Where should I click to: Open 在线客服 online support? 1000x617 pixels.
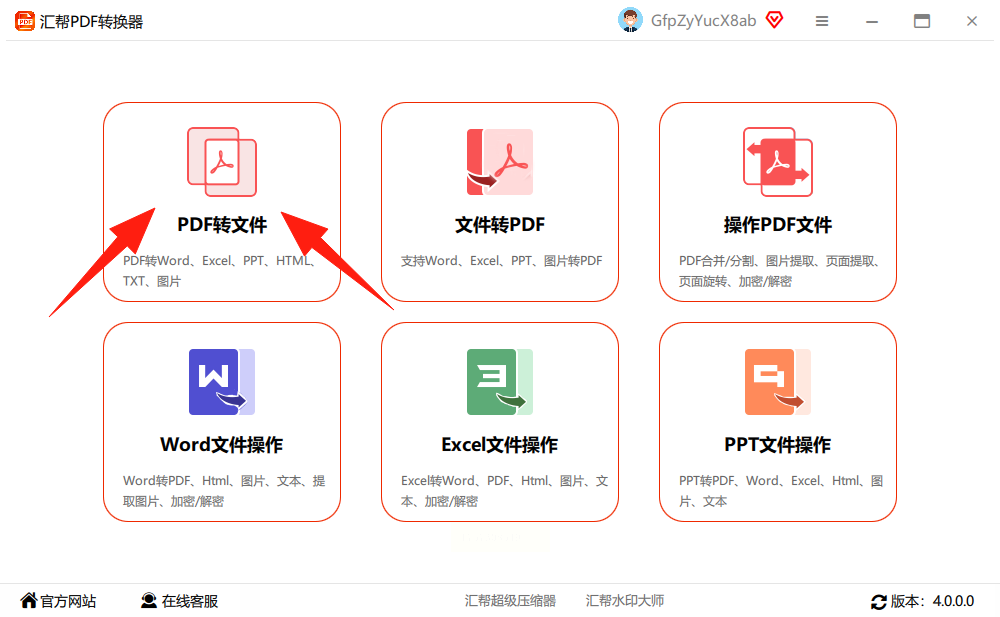180,601
